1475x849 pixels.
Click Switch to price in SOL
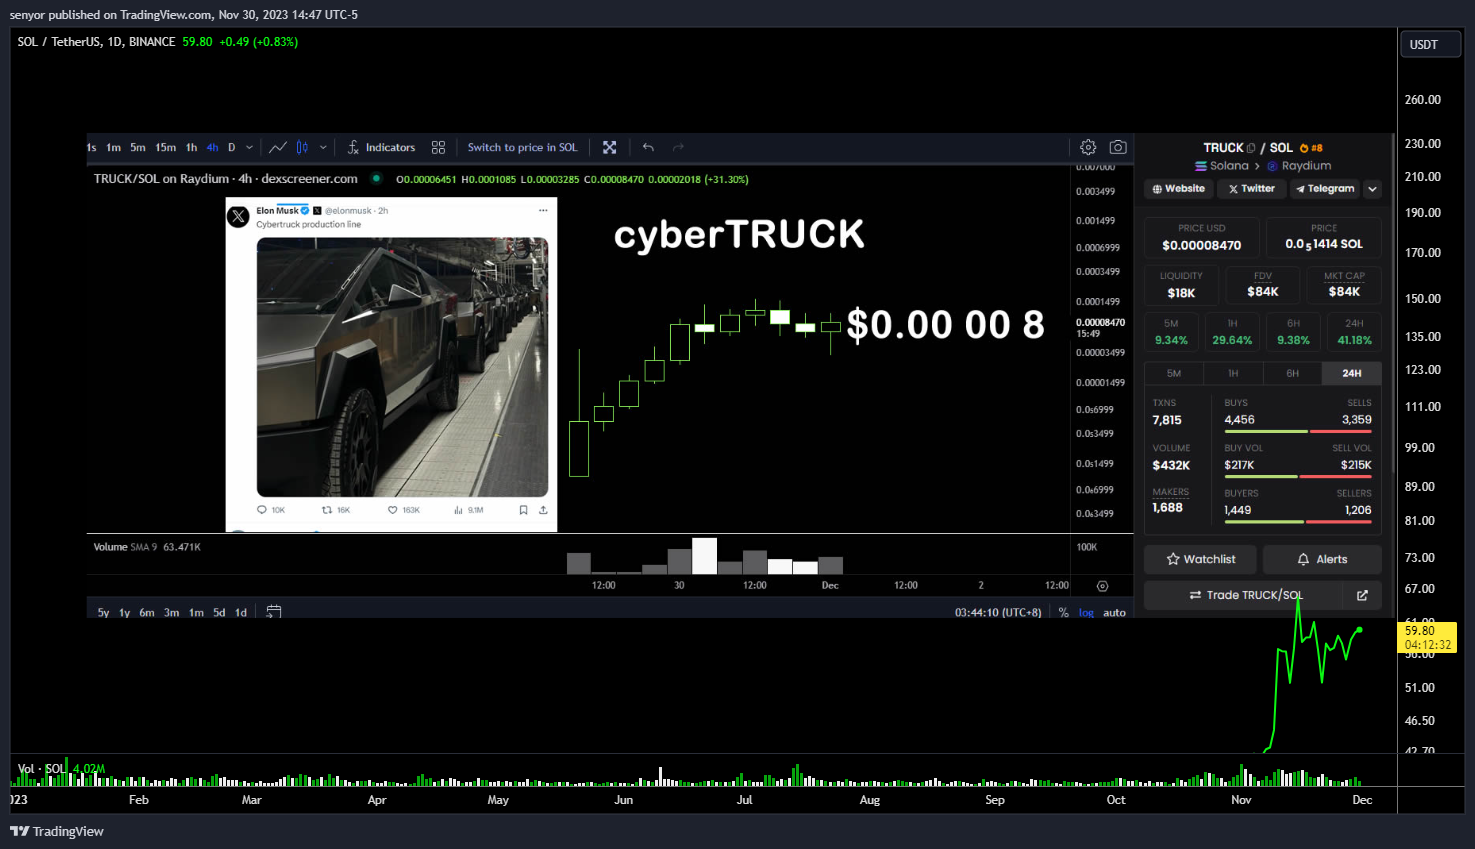click(522, 147)
